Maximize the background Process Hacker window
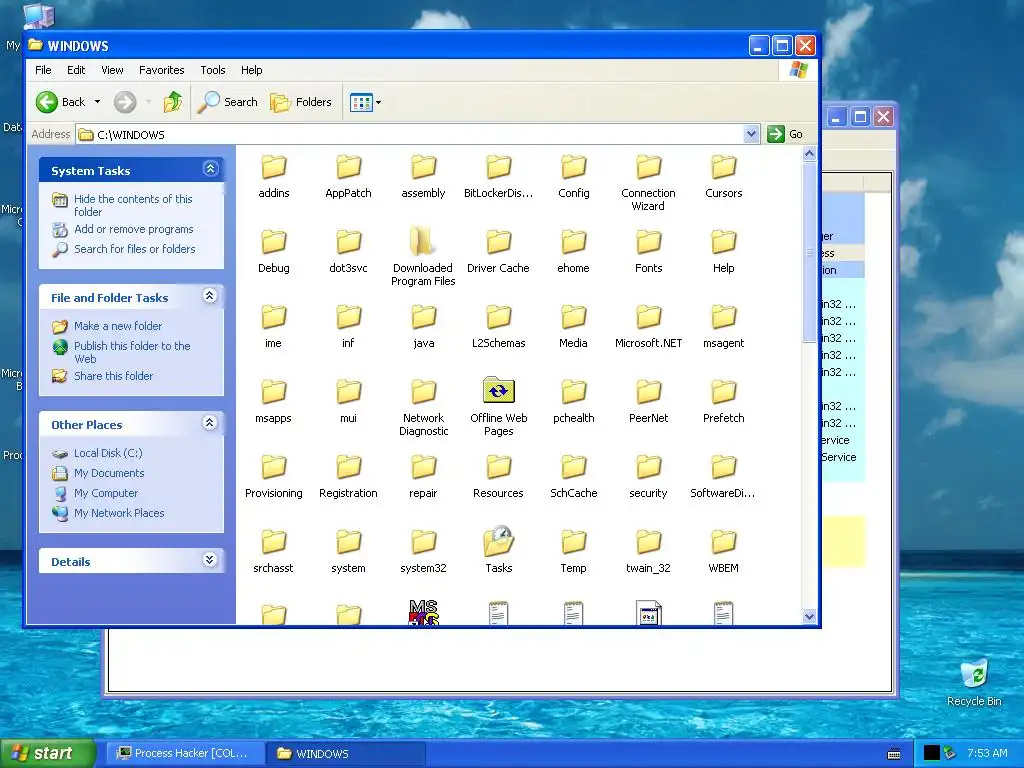The height and width of the screenshot is (768, 1024). [x=860, y=117]
